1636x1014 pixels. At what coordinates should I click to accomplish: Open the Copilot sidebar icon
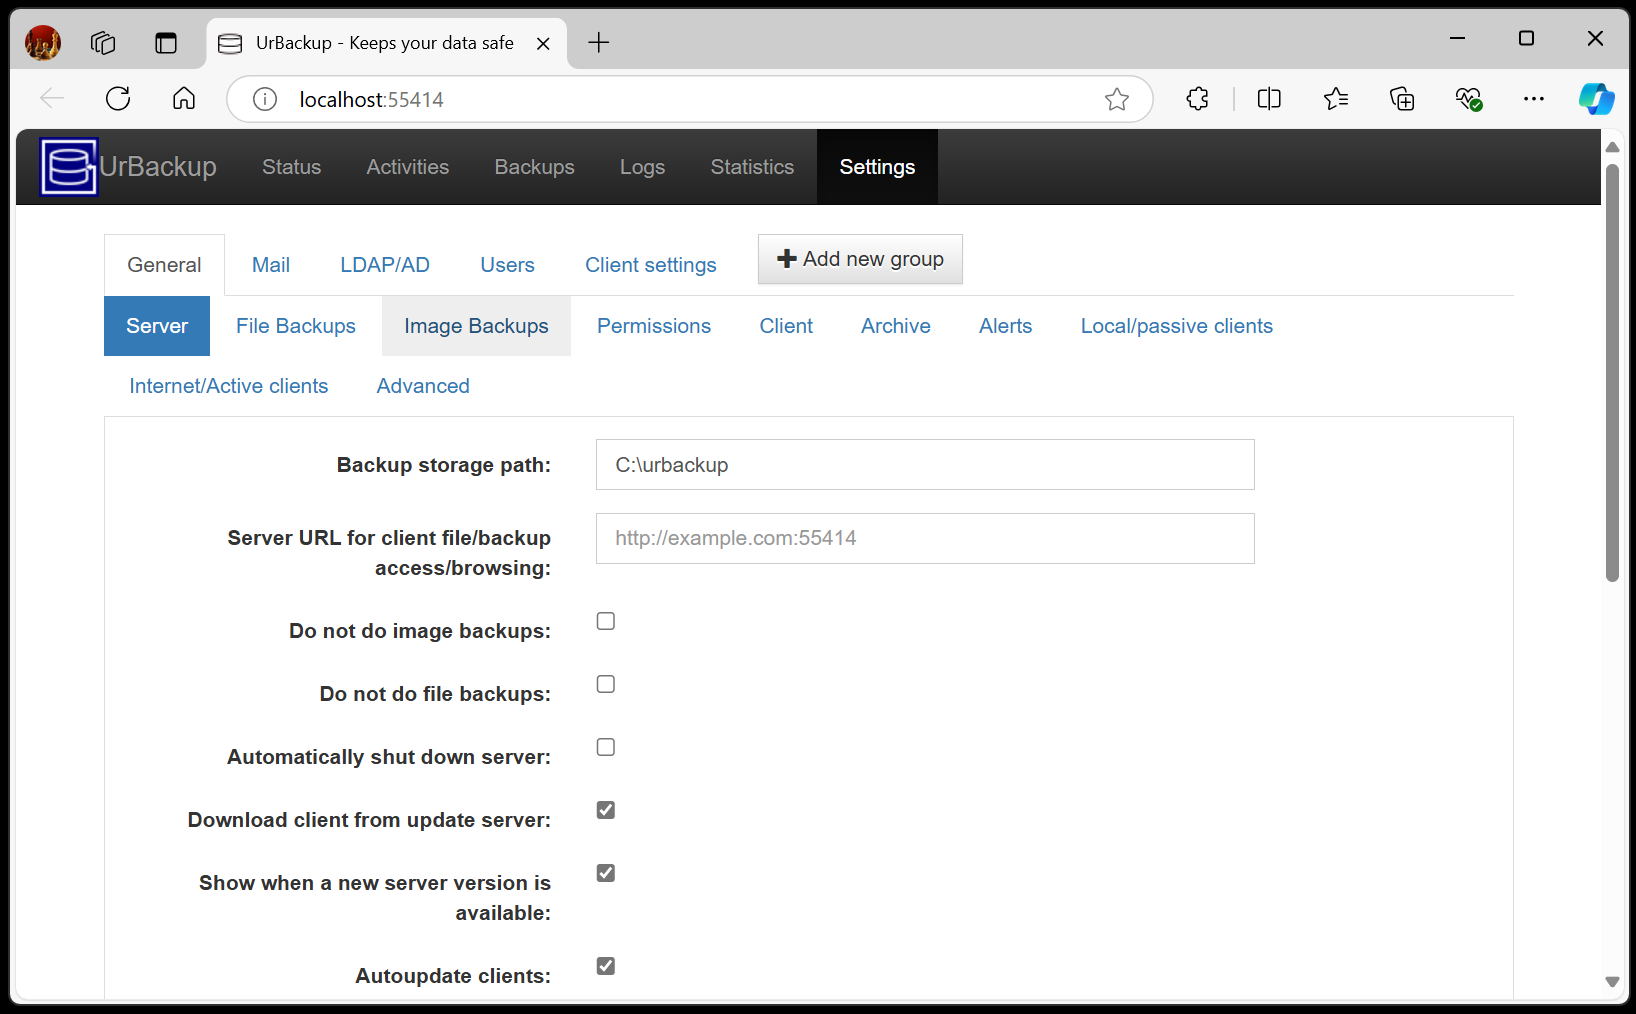click(x=1596, y=99)
